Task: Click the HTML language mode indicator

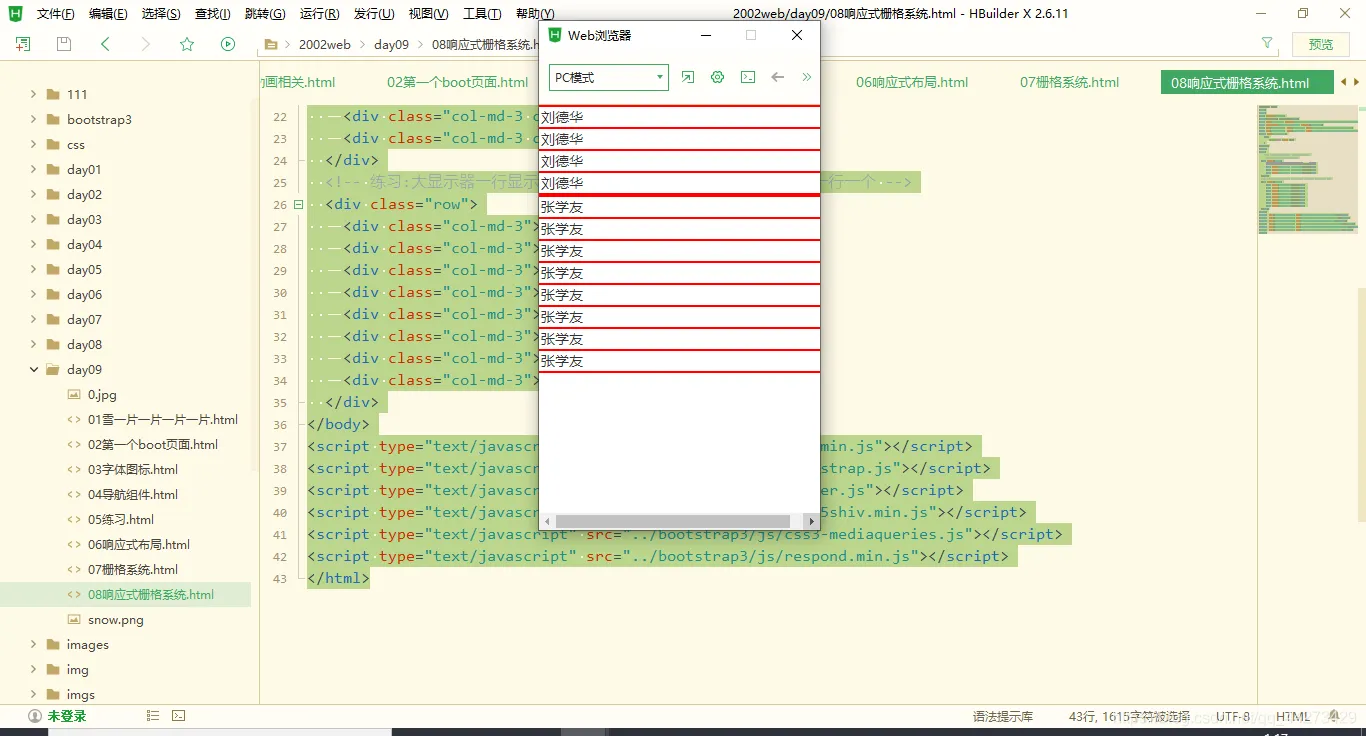Action: pyautogui.click(x=1293, y=716)
